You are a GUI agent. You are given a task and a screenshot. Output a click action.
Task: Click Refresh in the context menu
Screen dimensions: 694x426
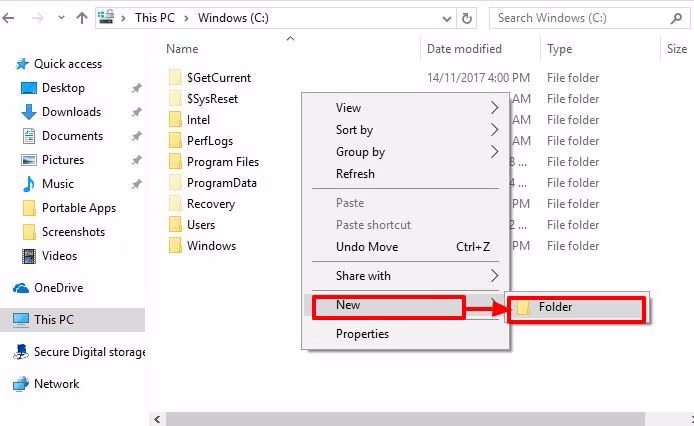click(355, 174)
